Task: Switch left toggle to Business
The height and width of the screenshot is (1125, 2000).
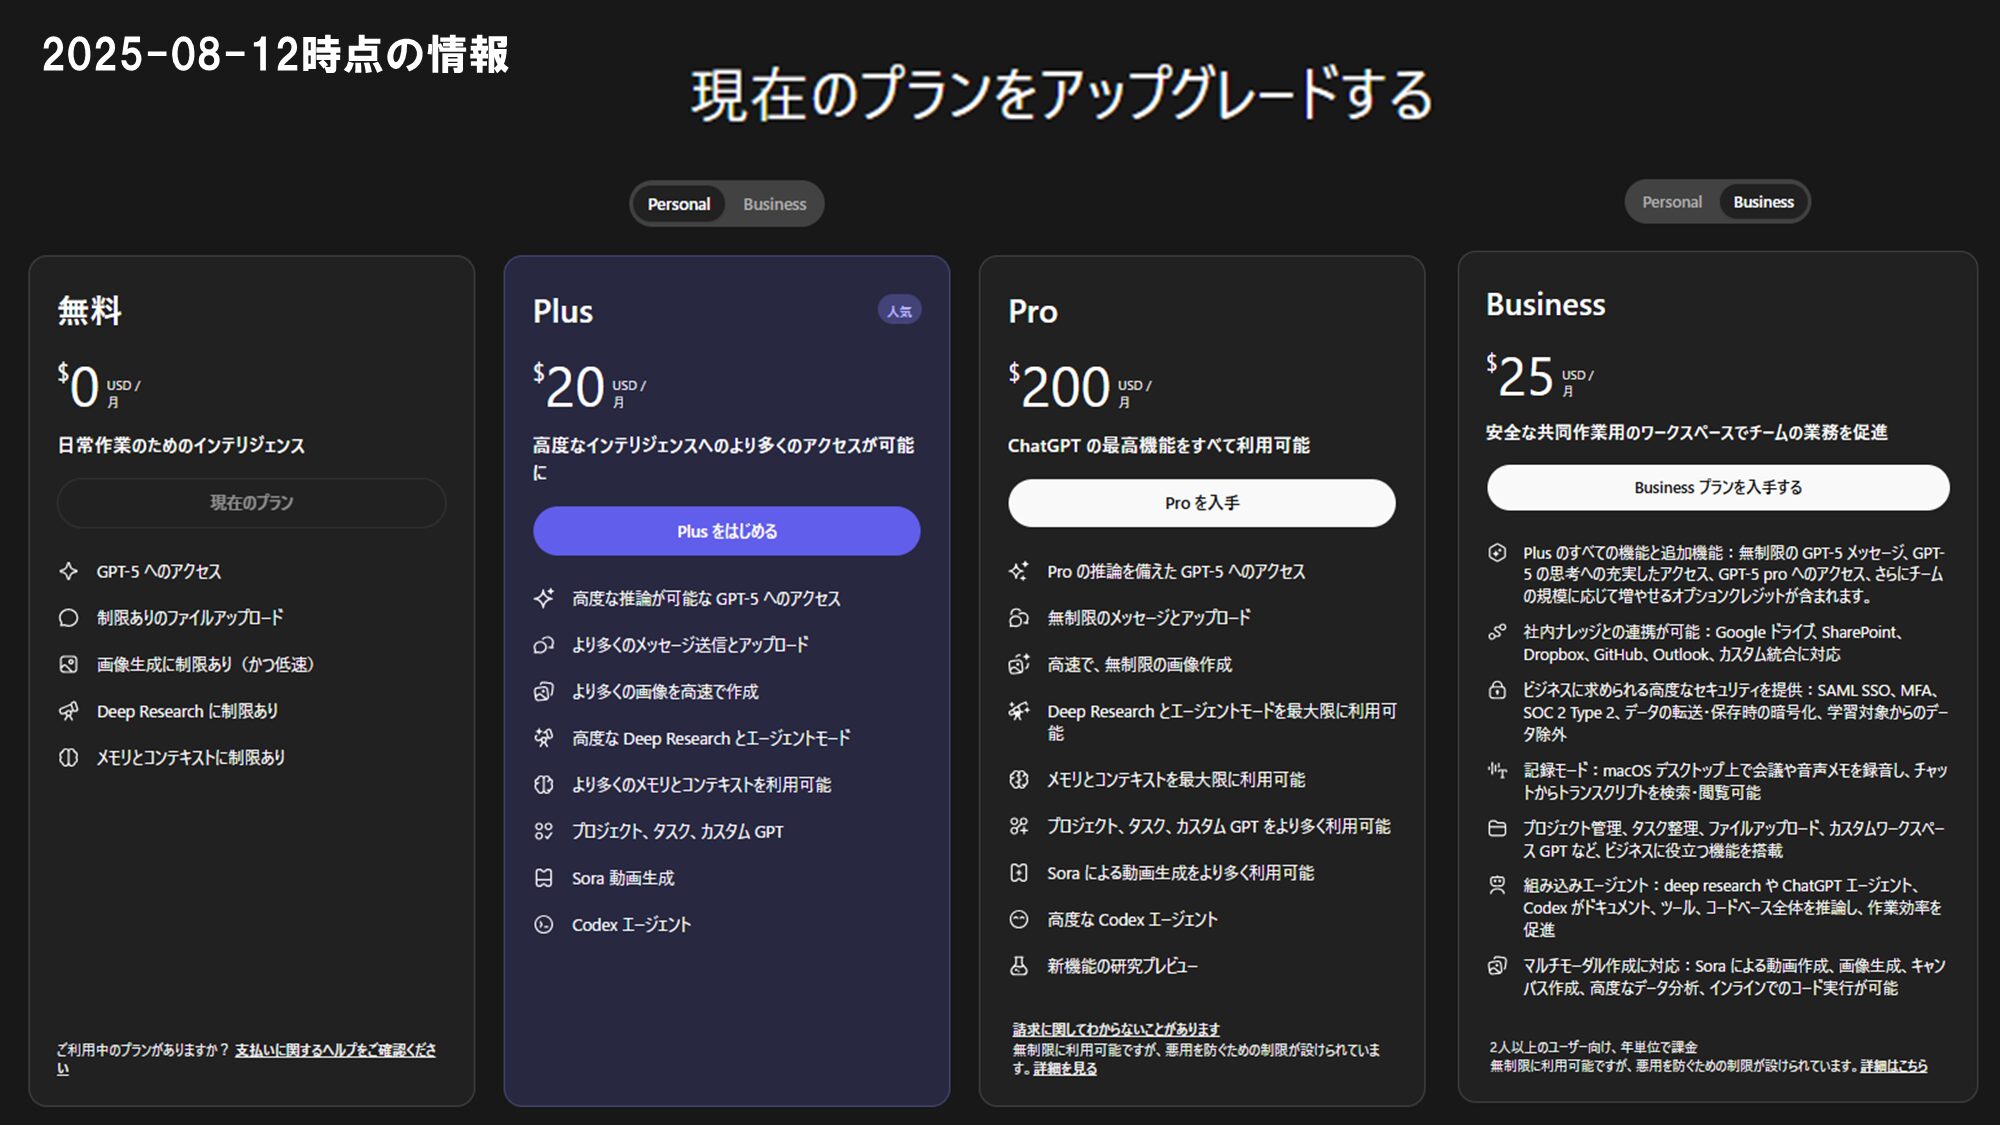Action: point(774,204)
